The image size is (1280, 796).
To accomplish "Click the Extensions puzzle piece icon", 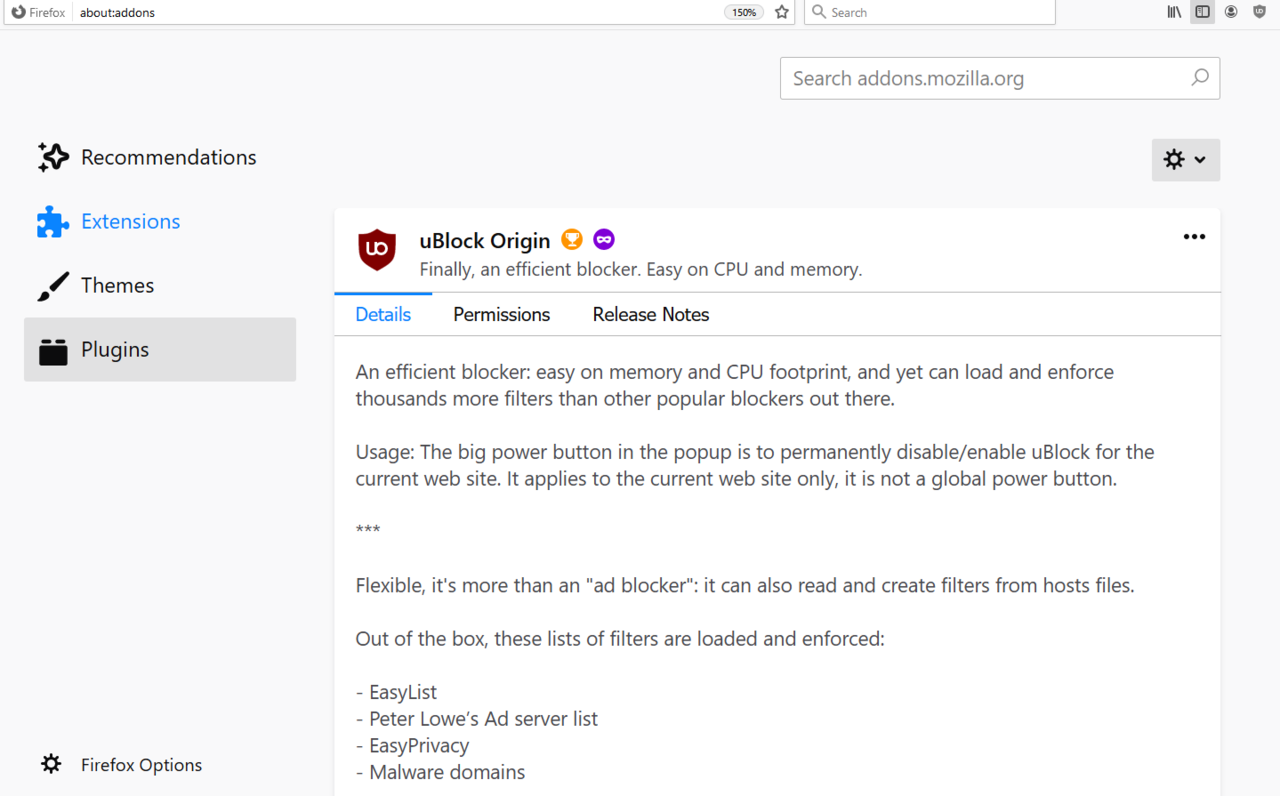I will 53,221.
